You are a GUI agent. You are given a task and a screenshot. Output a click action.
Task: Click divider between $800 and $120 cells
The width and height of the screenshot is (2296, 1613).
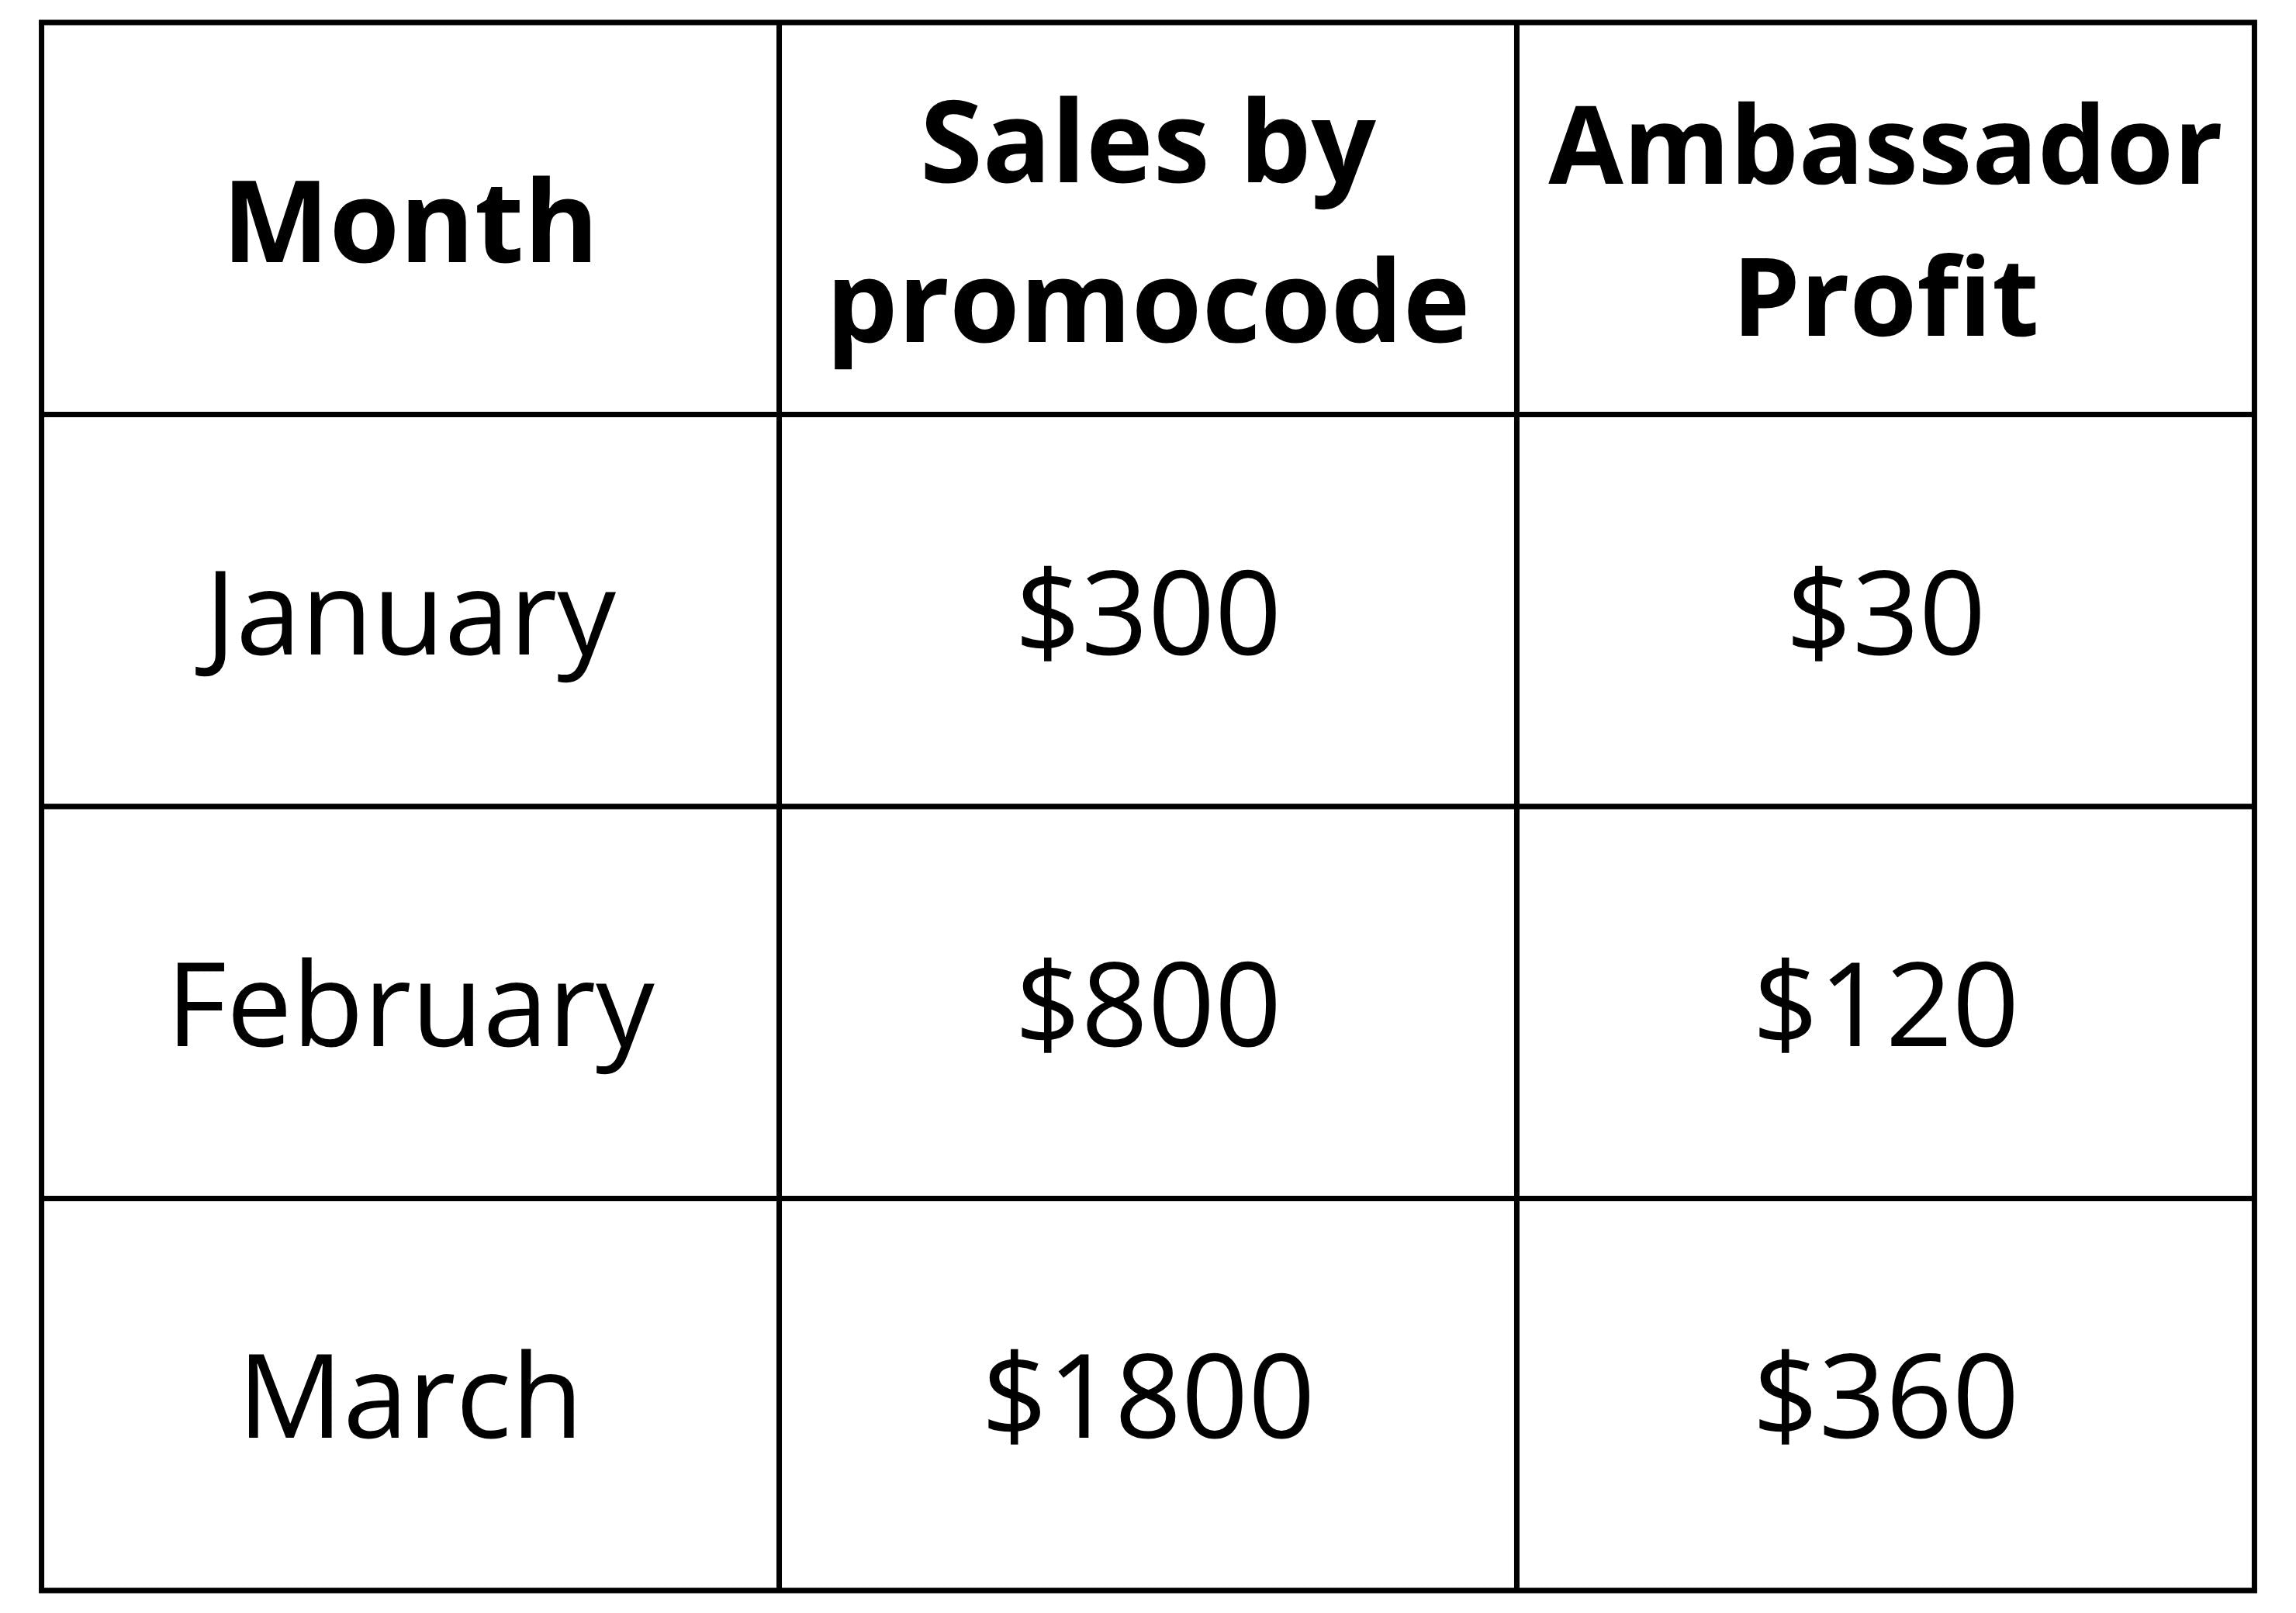click(x=1517, y=1004)
